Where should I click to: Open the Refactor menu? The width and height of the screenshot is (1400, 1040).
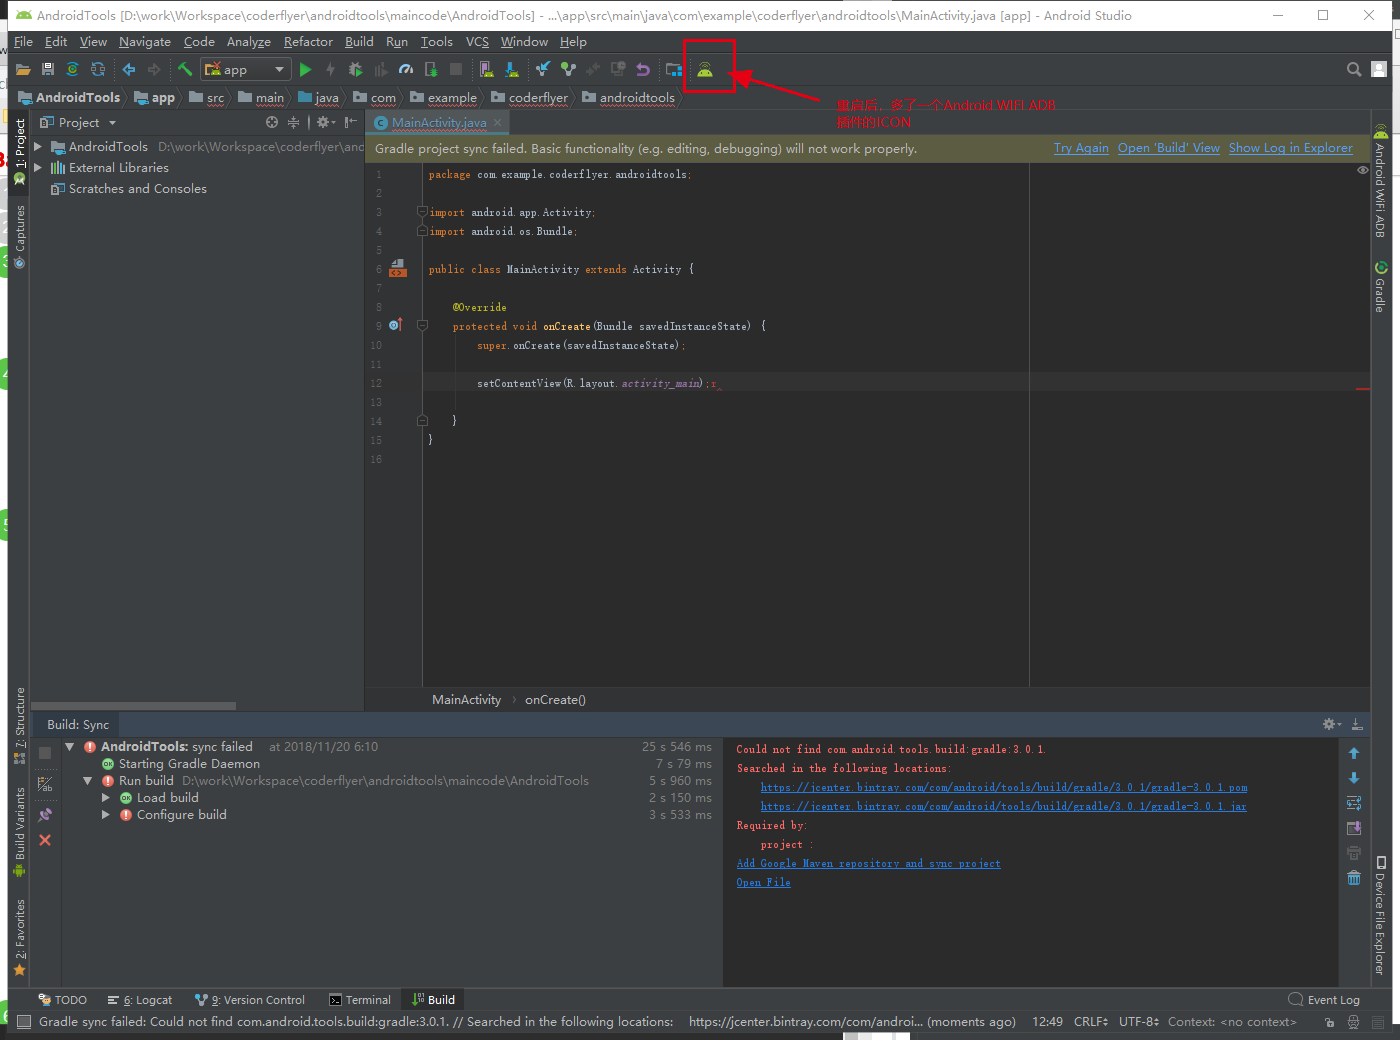pyautogui.click(x=308, y=42)
